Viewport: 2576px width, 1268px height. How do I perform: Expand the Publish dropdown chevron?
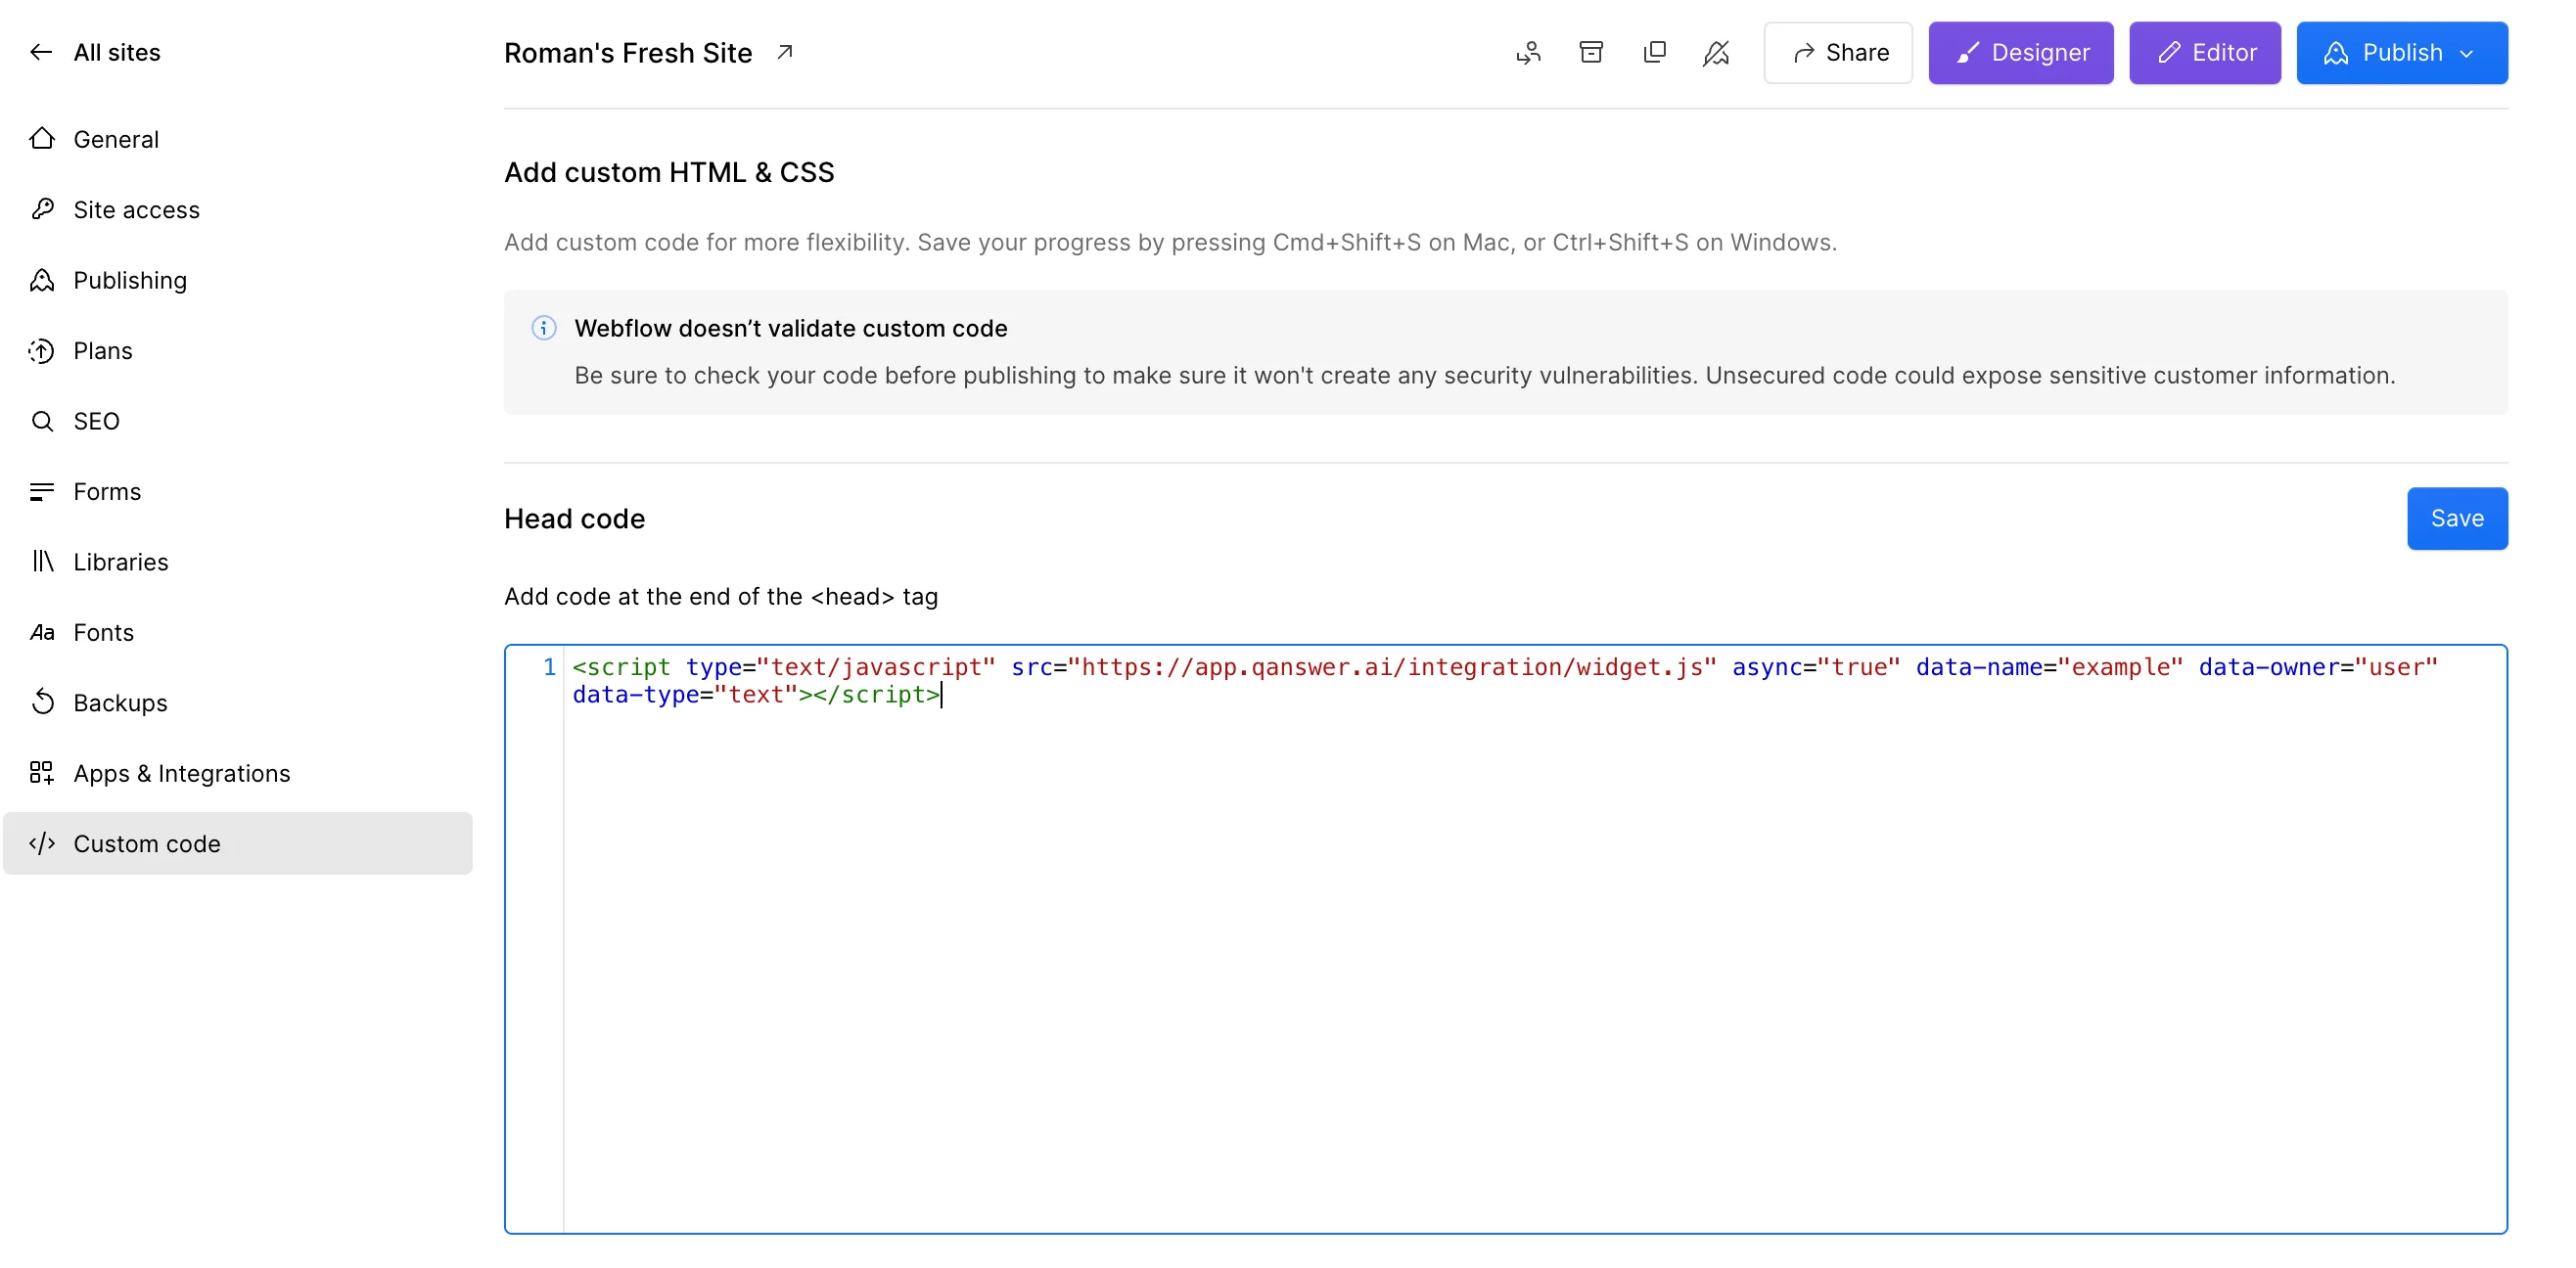[2466, 53]
